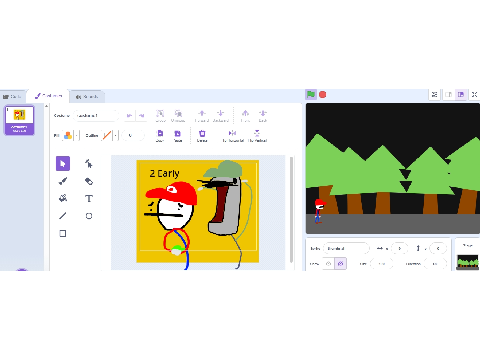
Task: Select the Circle tool
Action: 89,216
